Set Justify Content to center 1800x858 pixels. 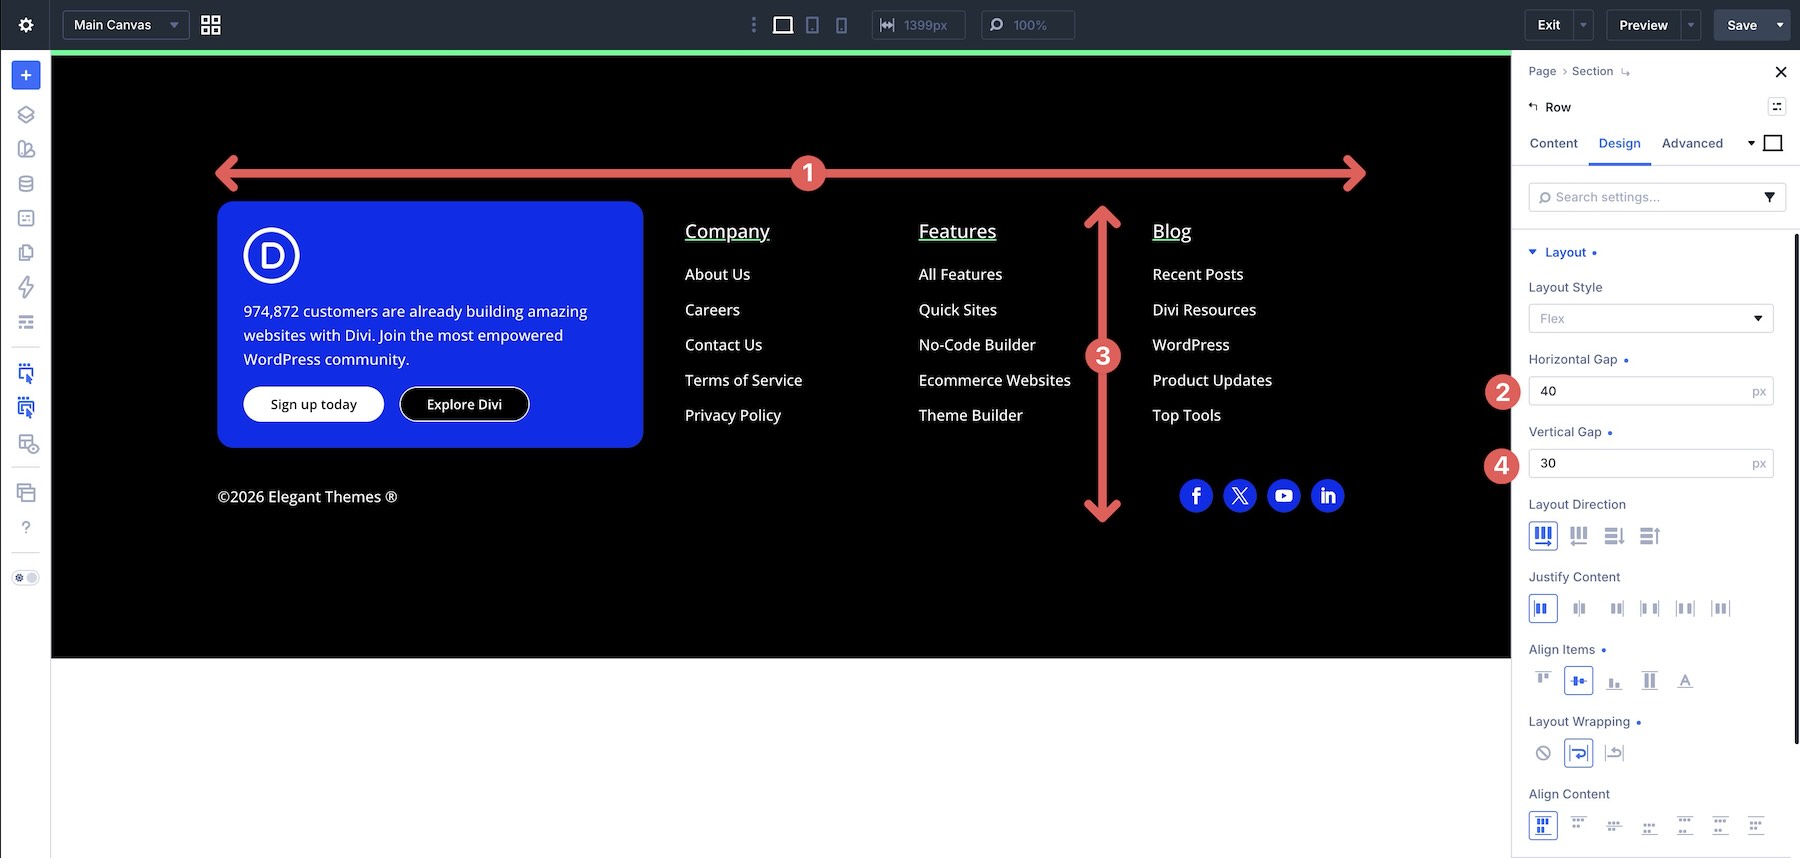click(1579, 608)
